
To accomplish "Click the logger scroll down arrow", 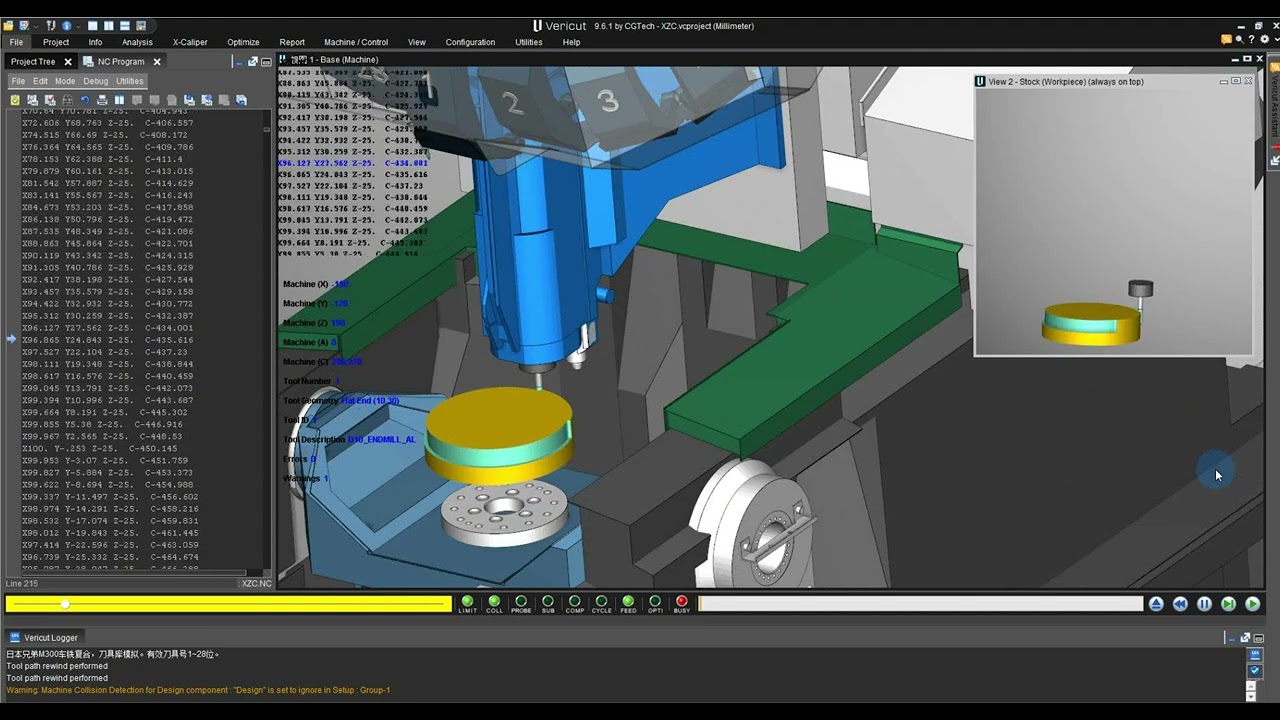I will tap(1251, 695).
